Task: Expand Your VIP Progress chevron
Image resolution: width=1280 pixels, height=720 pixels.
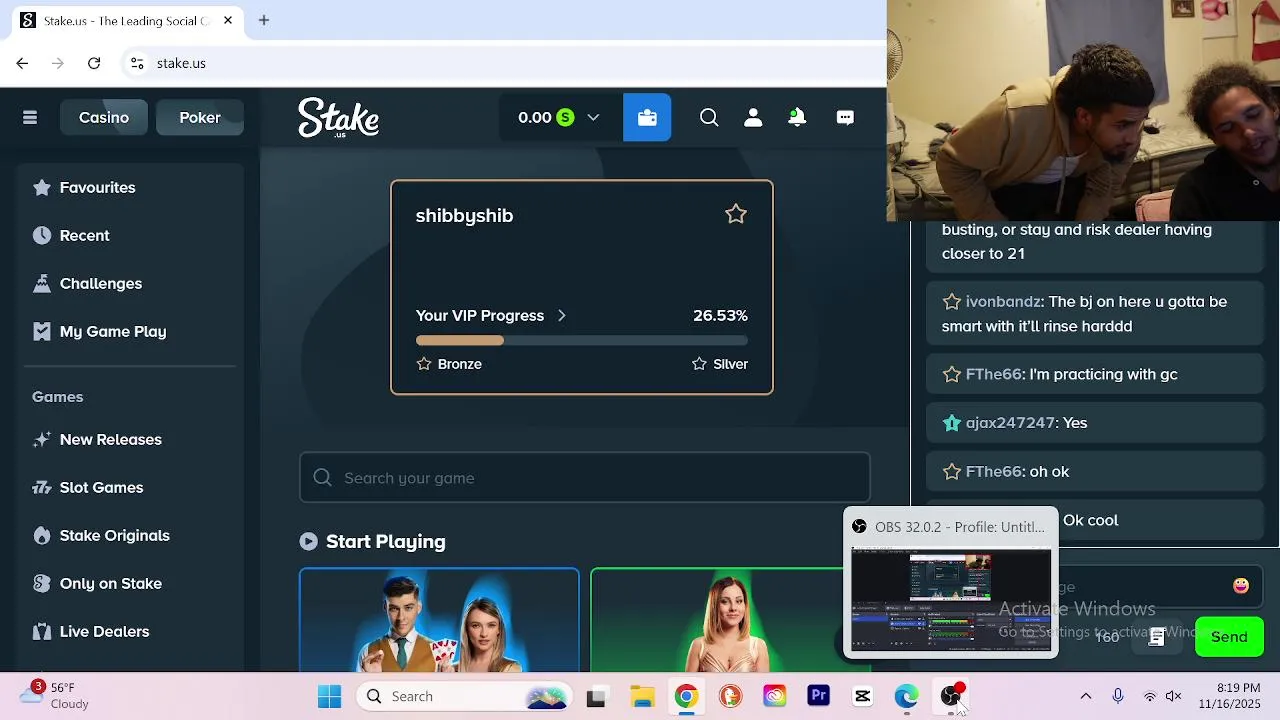Action: [562, 316]
